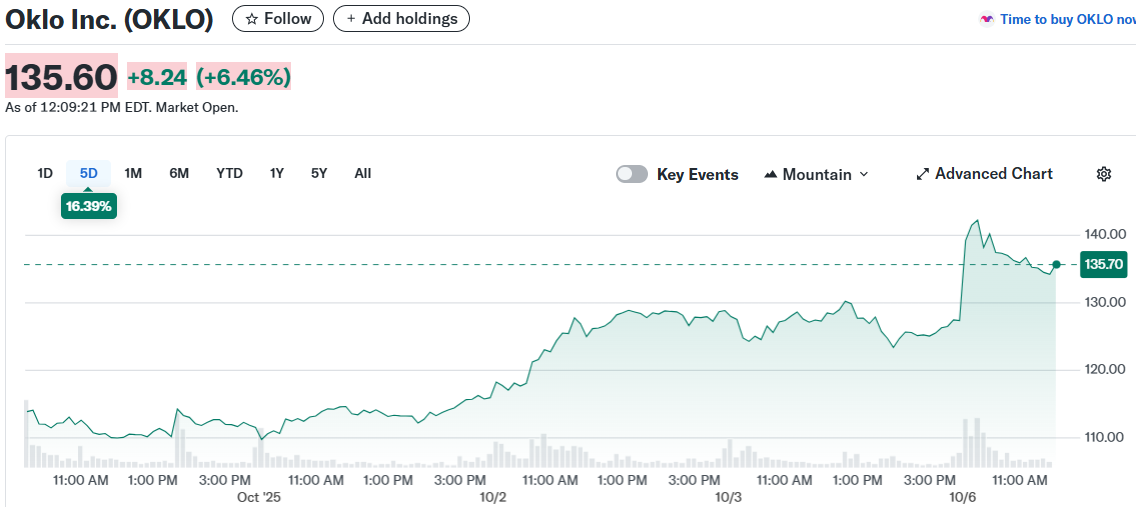Expand the Mountain chart style dropdown chevron
This screenshot has height=507, width=1136.
864,174
